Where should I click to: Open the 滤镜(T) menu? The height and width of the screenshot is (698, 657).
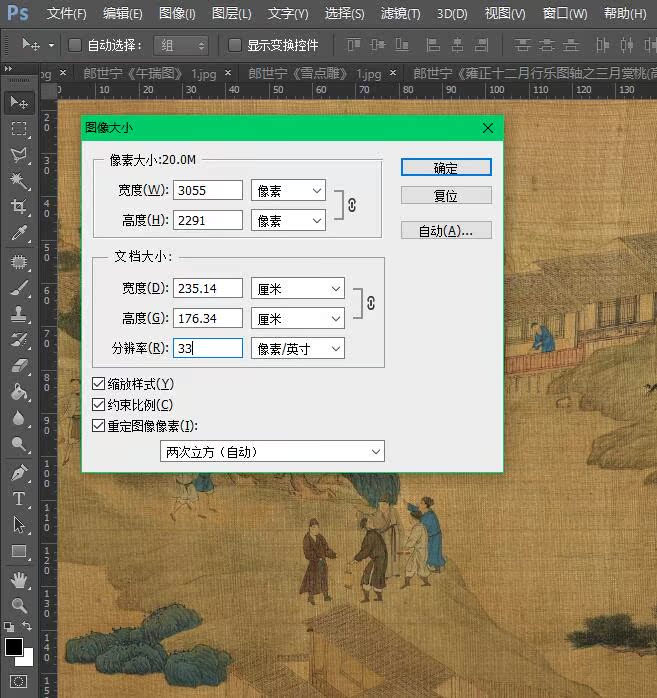click(401, 14)
